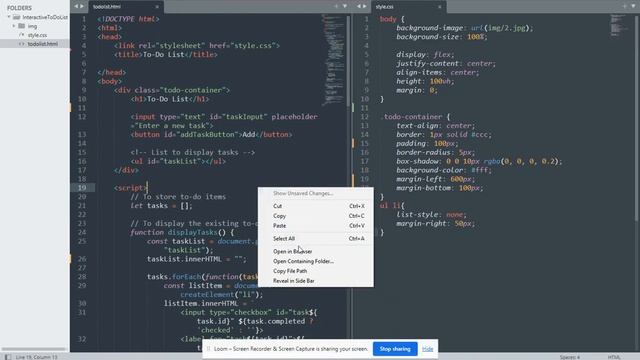Click 'taskList.innerHTML' on line 26
The height and width of the screenshot is (360, 640).
(184, 259)
